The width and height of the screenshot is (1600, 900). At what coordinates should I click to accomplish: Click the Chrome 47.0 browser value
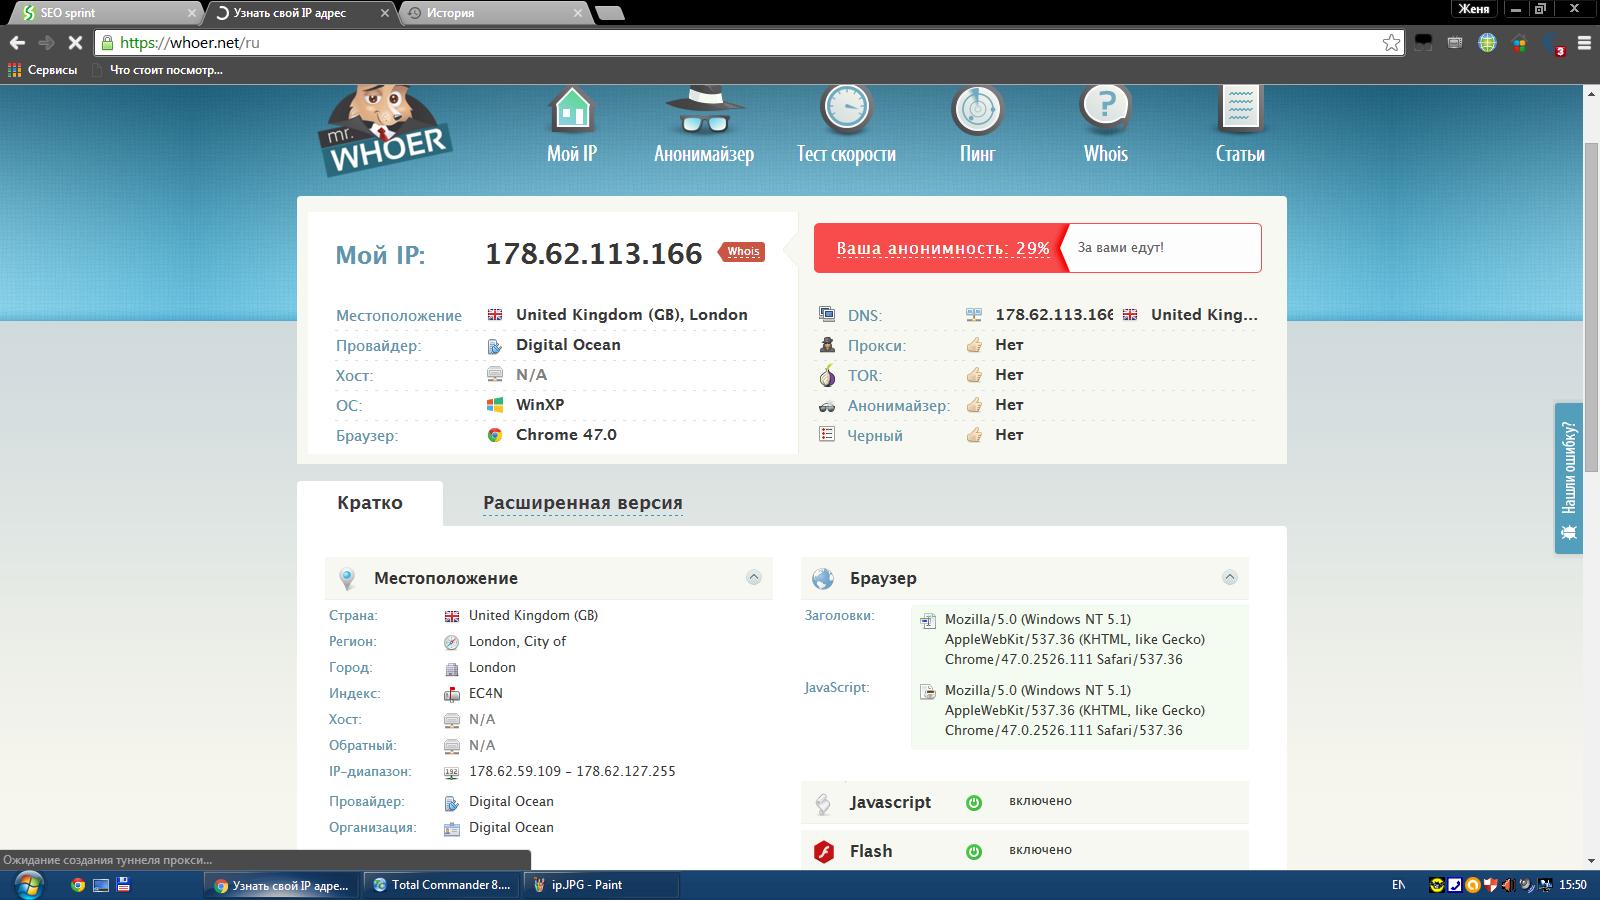(566, 435)
